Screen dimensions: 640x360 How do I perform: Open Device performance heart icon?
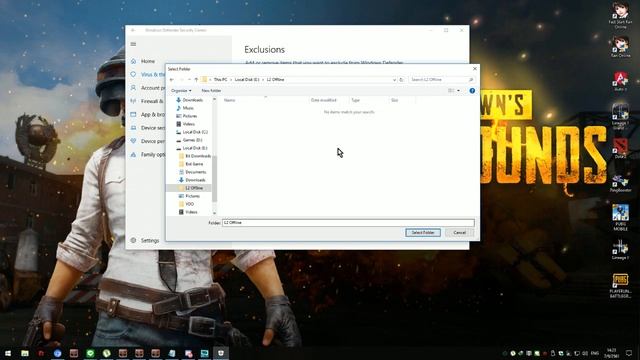tap(133, 141)
